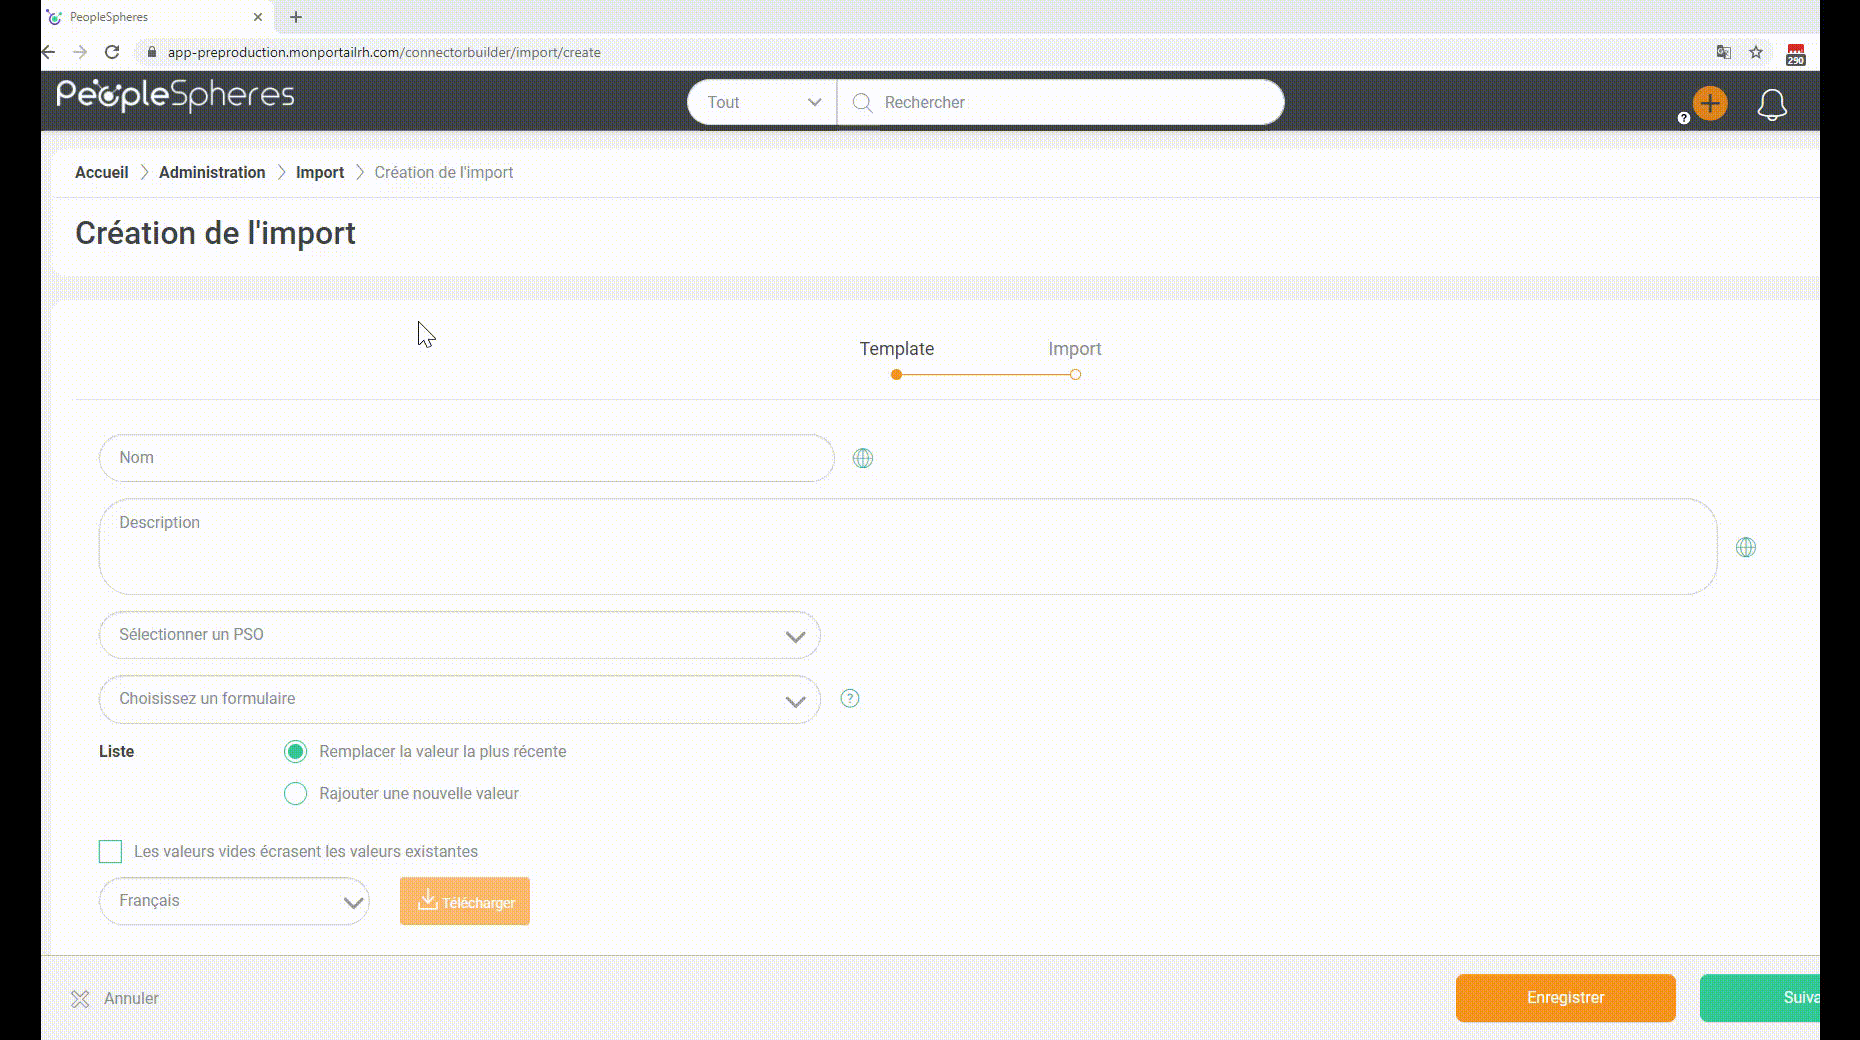The height and width of the screenshot is (1040, 1860).
Task: Click into the Nom input field
Action: pyautogui.click(x=467, y=458)
